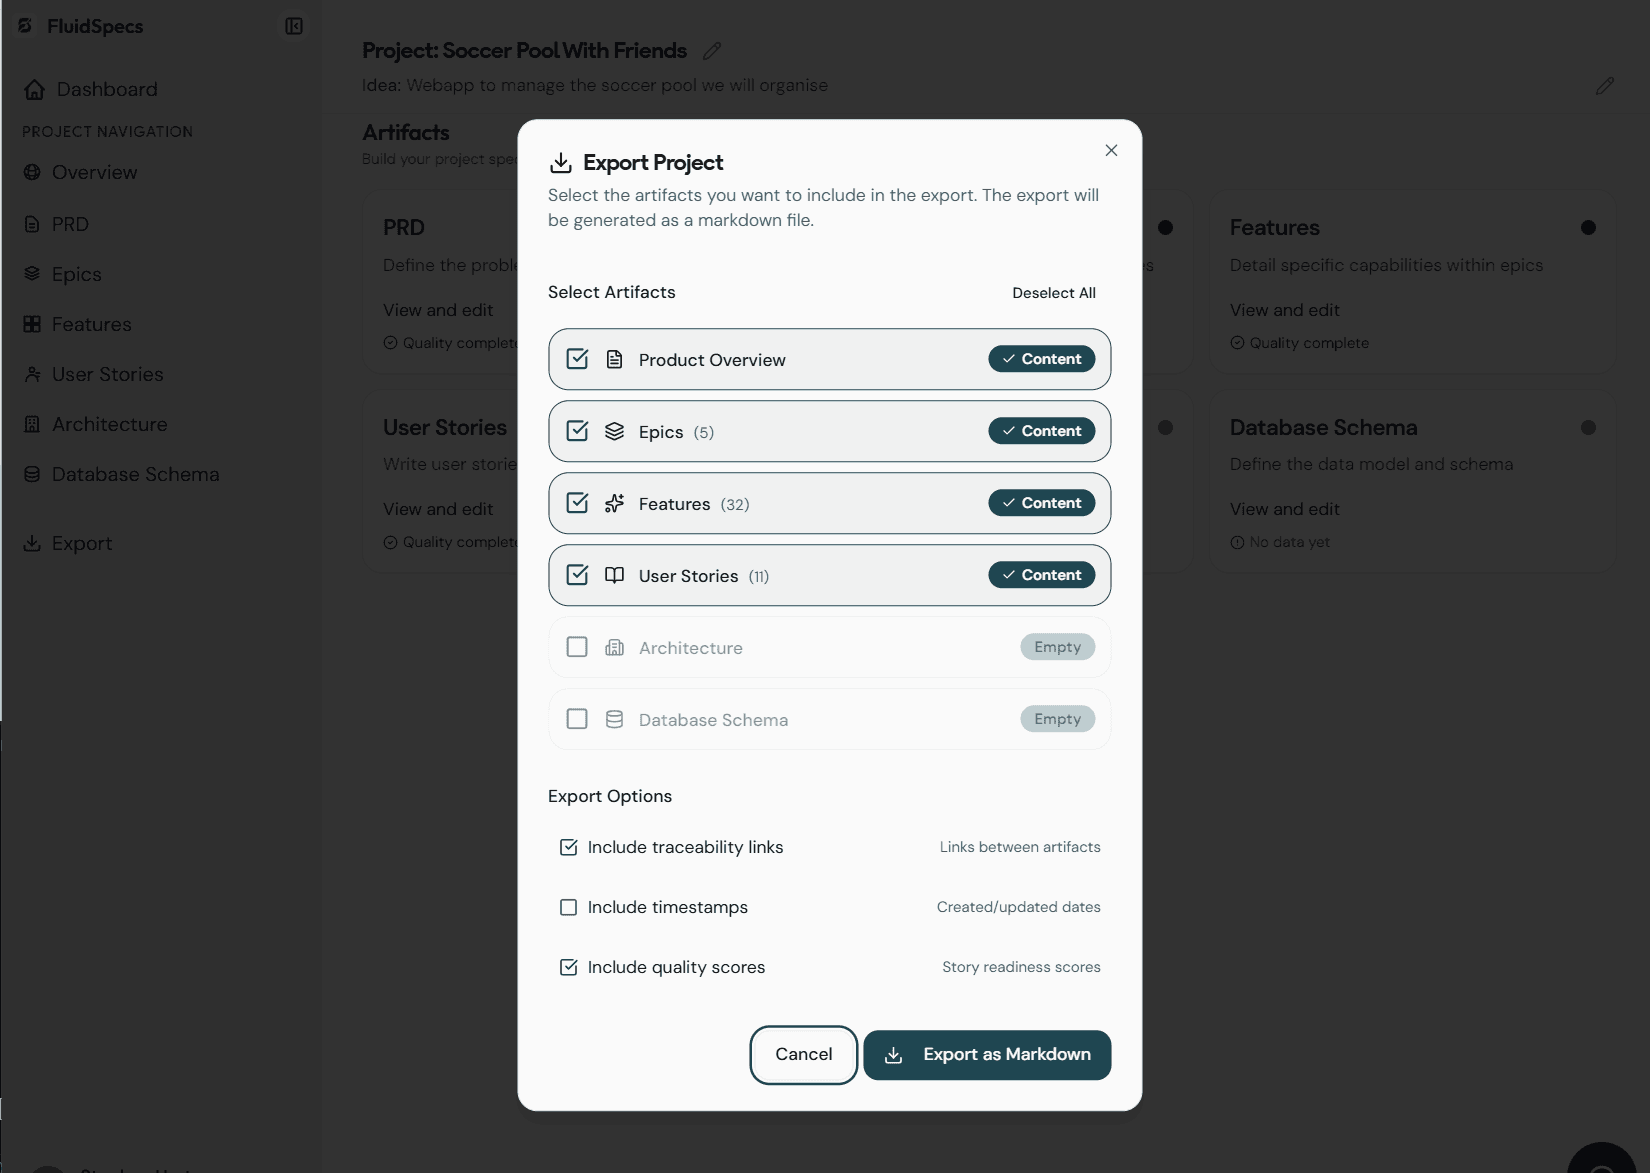
Task: Click the Database Schema icon in dialog
Action: (613, 718)
